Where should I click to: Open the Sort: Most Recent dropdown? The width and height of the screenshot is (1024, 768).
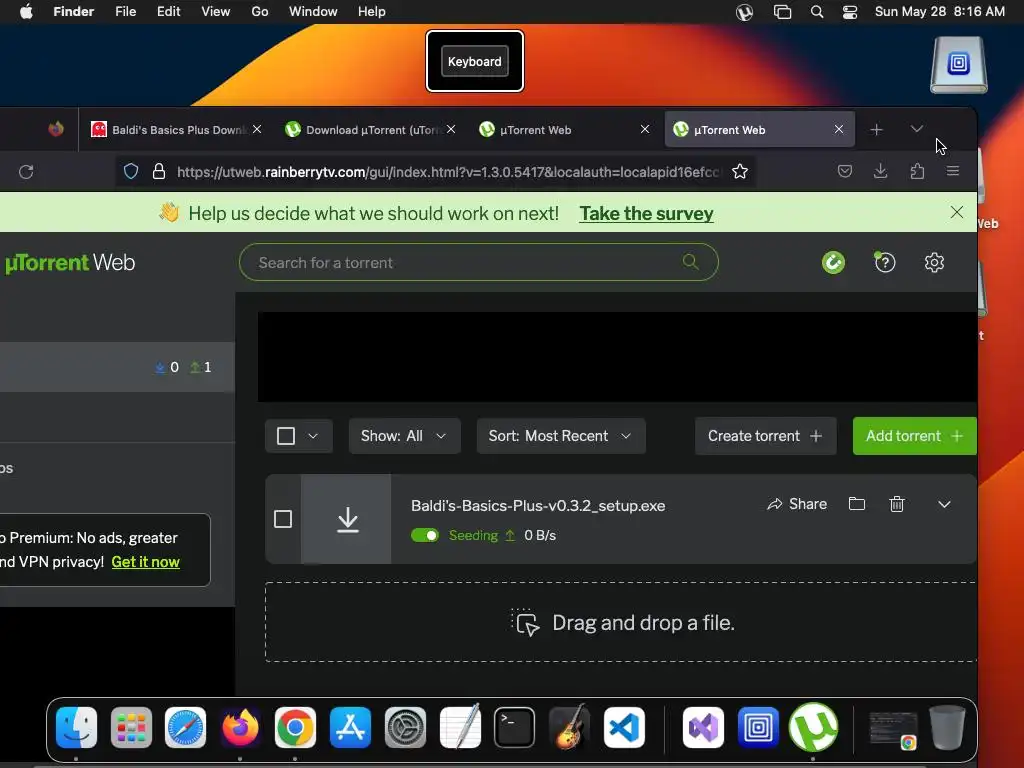pyautogui.click(x=561, y=436)
